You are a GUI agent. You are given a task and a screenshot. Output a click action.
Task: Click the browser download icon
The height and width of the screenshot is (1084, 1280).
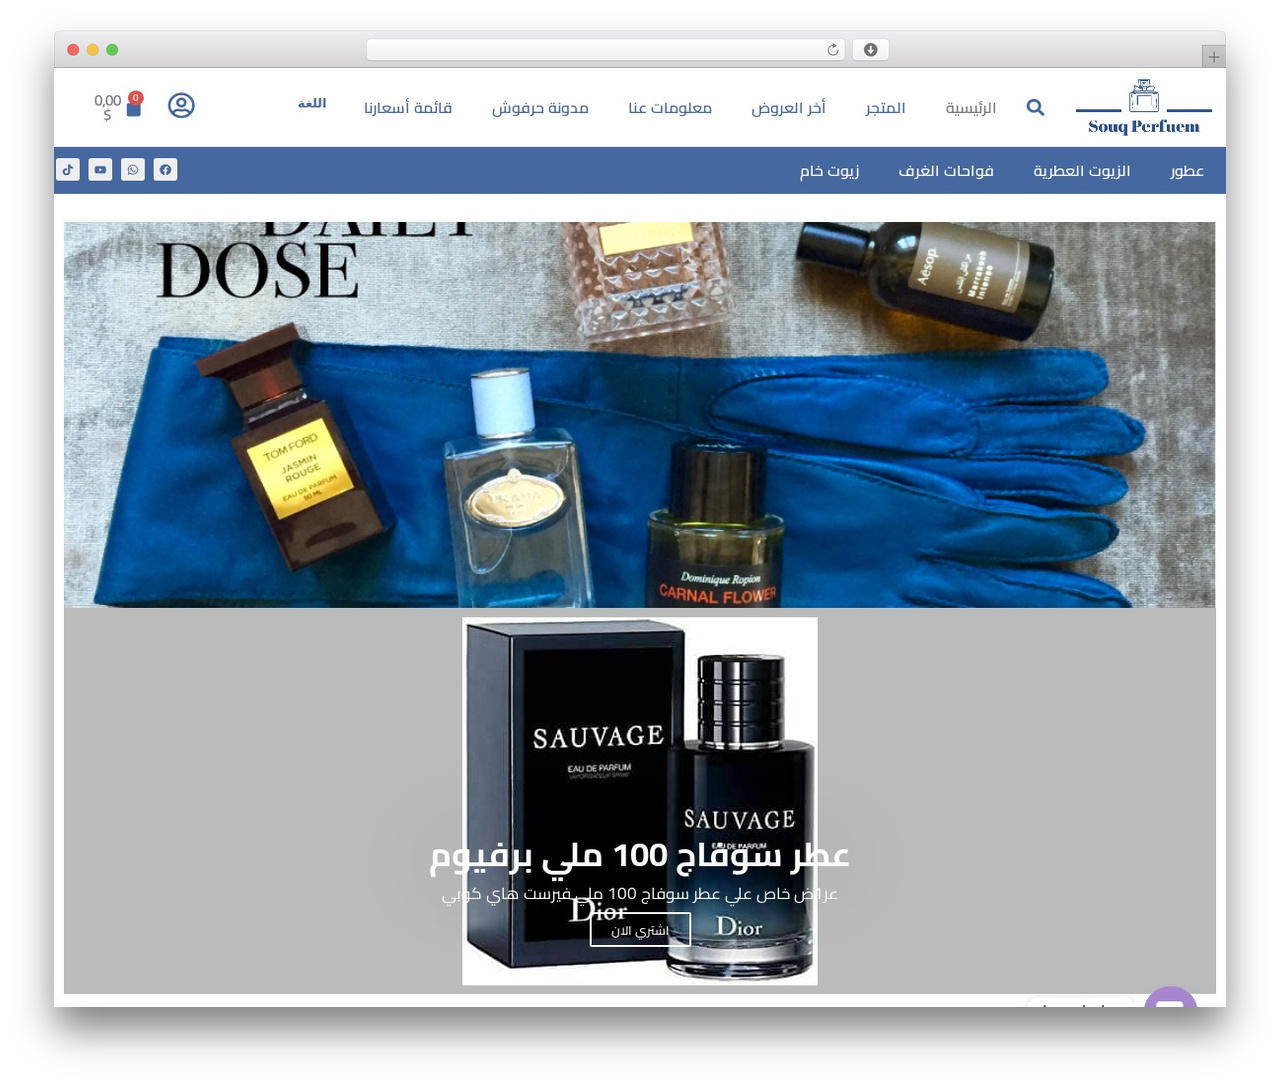pyautogui.click(x=870, y=50)
